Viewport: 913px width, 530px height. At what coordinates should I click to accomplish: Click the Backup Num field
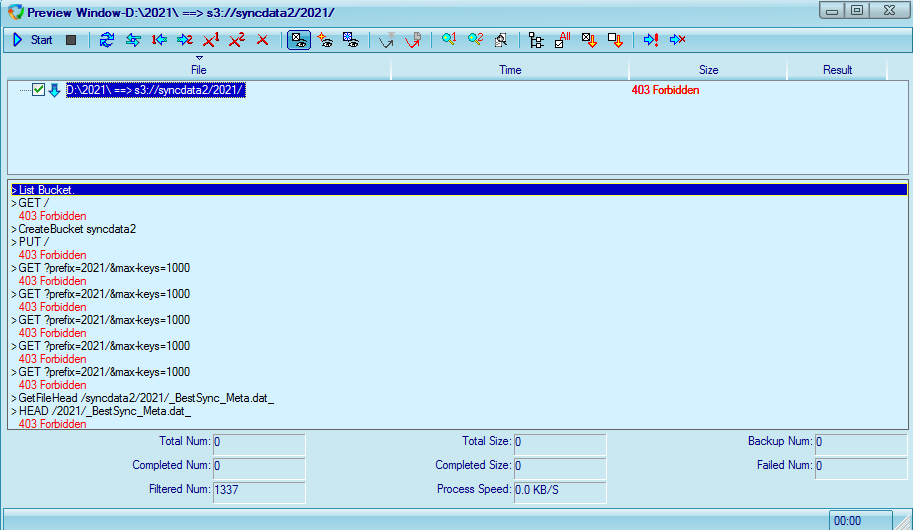[861, 444]
